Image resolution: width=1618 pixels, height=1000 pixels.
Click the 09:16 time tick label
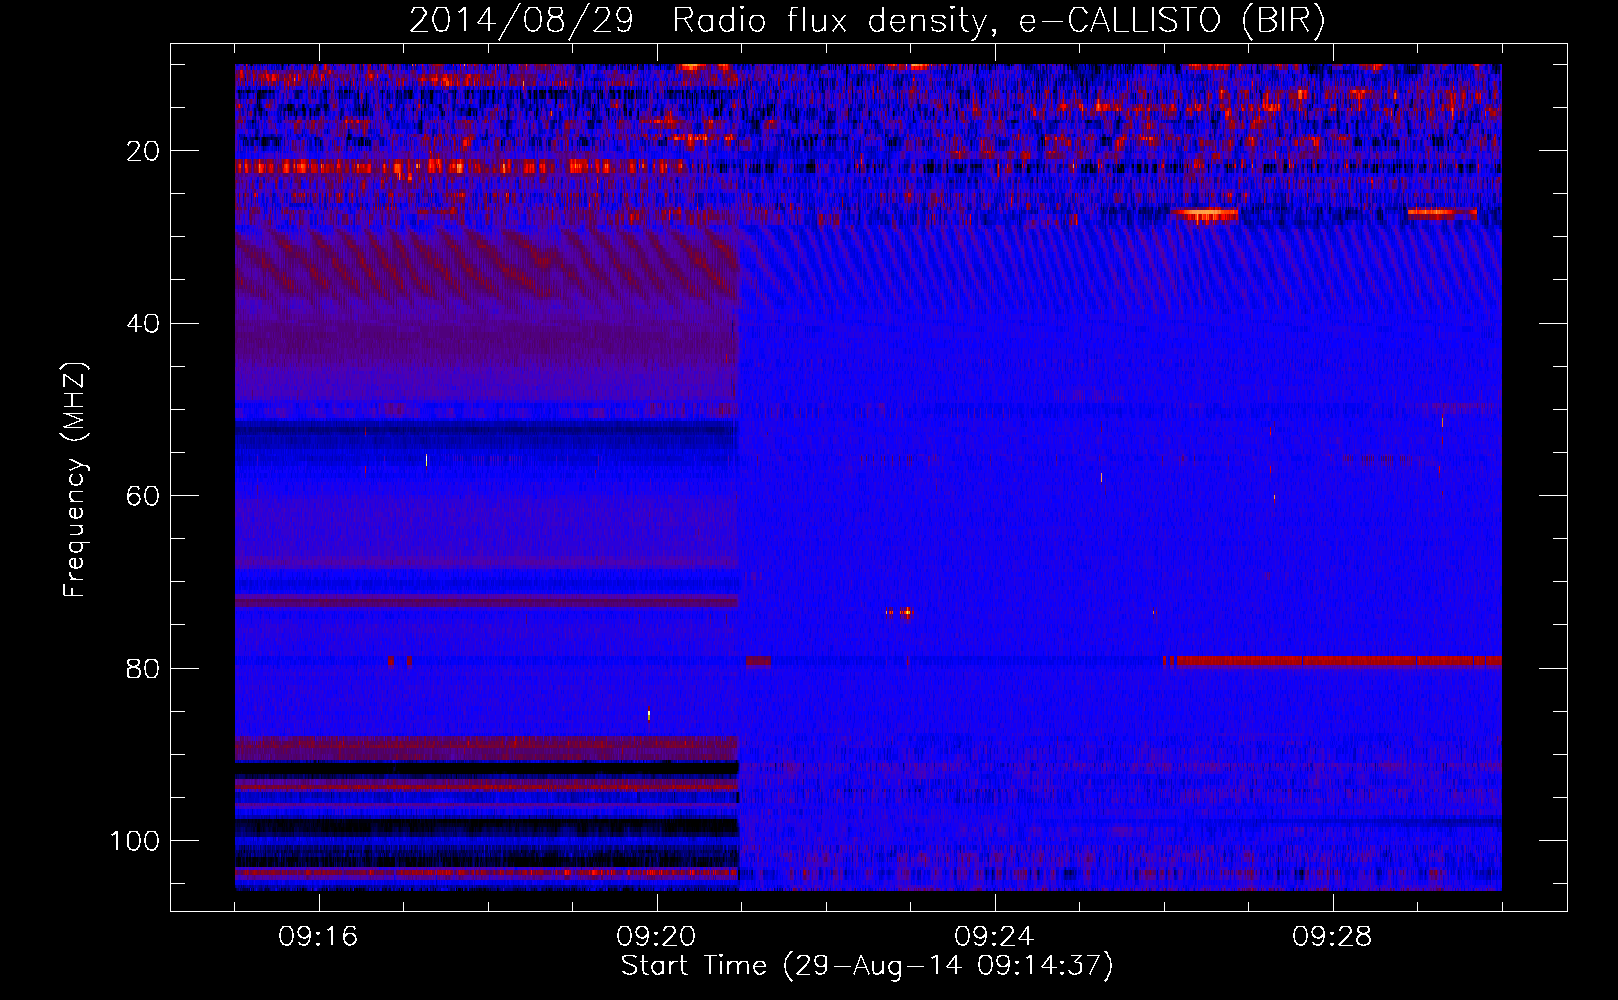tap(318, 937)
